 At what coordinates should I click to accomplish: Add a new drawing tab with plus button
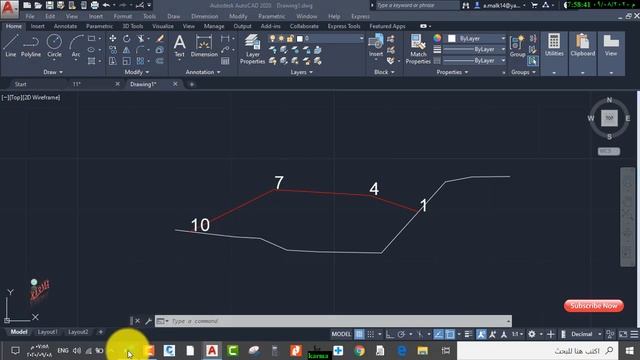[x=191, y=84]
